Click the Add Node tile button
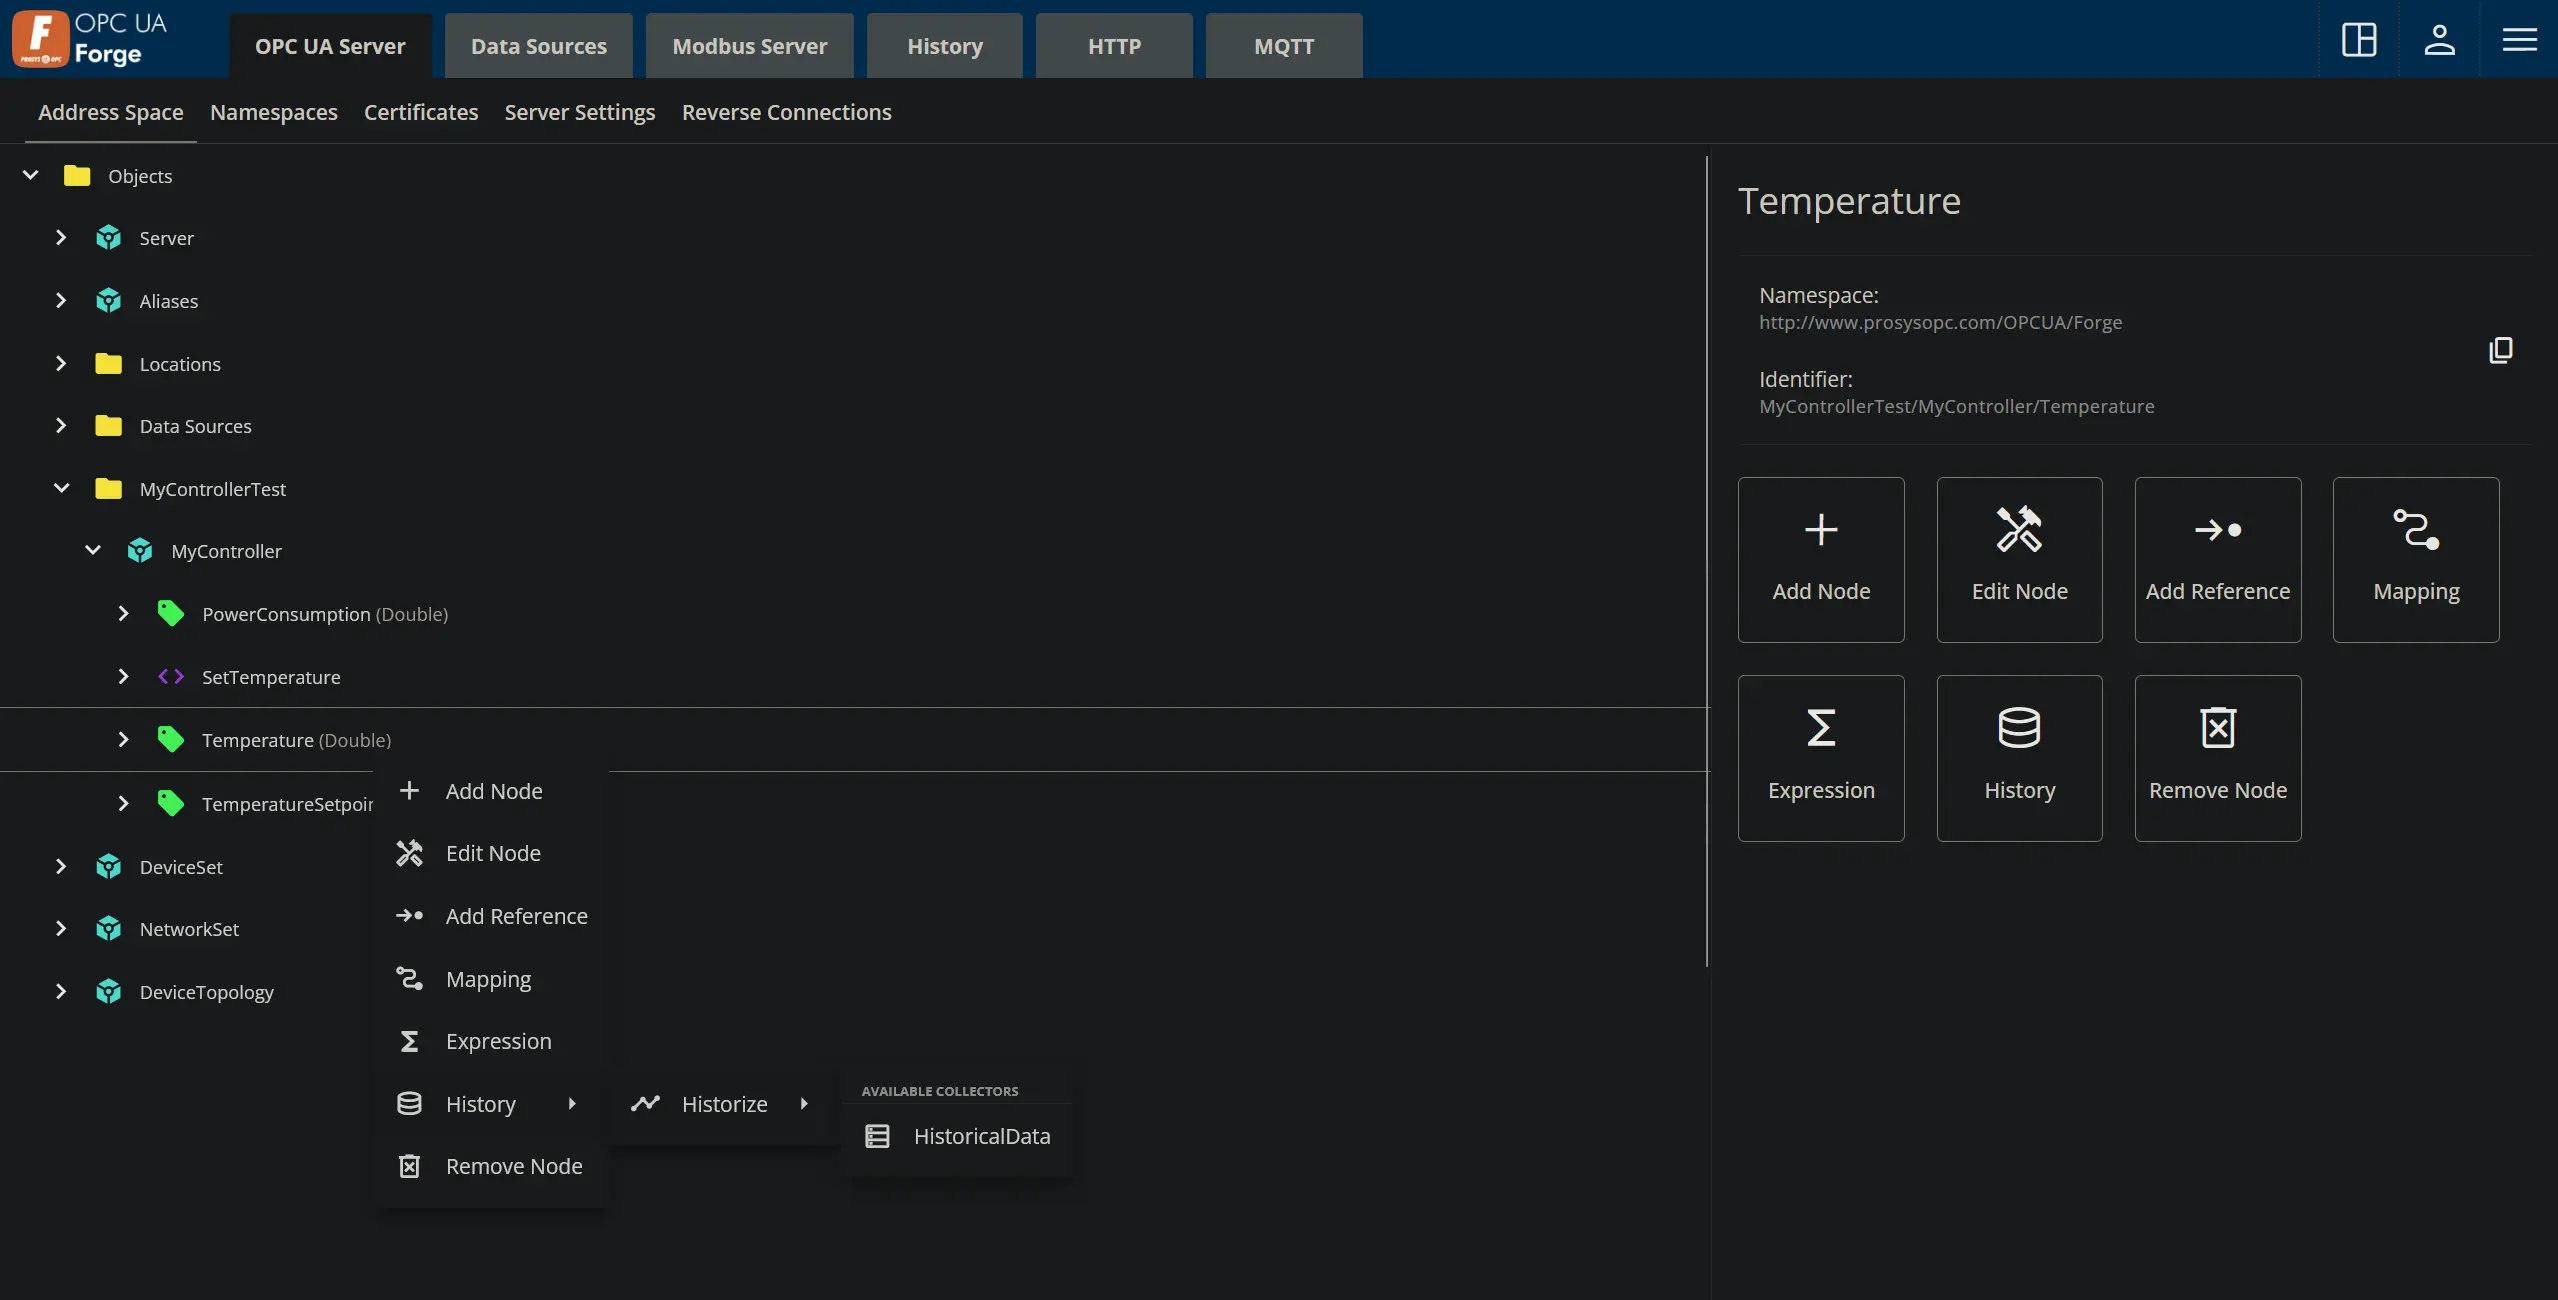Viewport: 2558px width, 1300px height. 1820,560
